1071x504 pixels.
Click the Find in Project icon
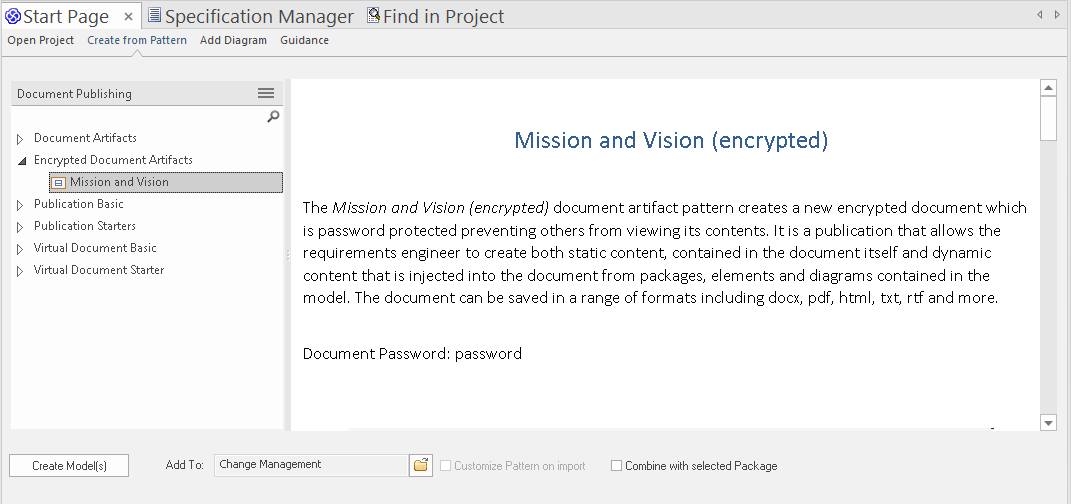click(x=373, y=16)
